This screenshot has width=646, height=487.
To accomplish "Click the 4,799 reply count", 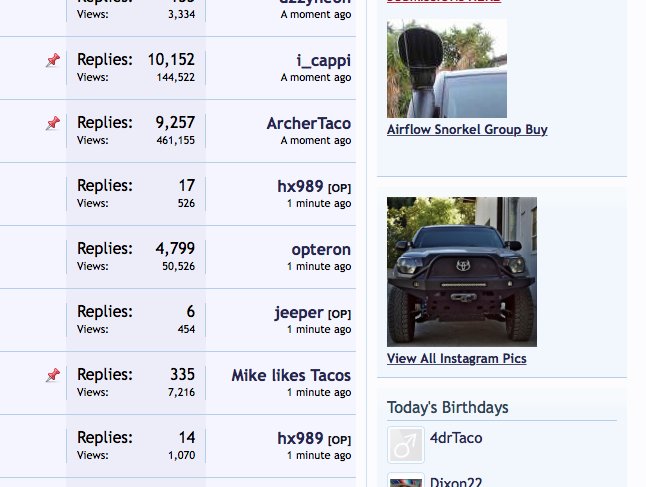I will click(175, 248).
